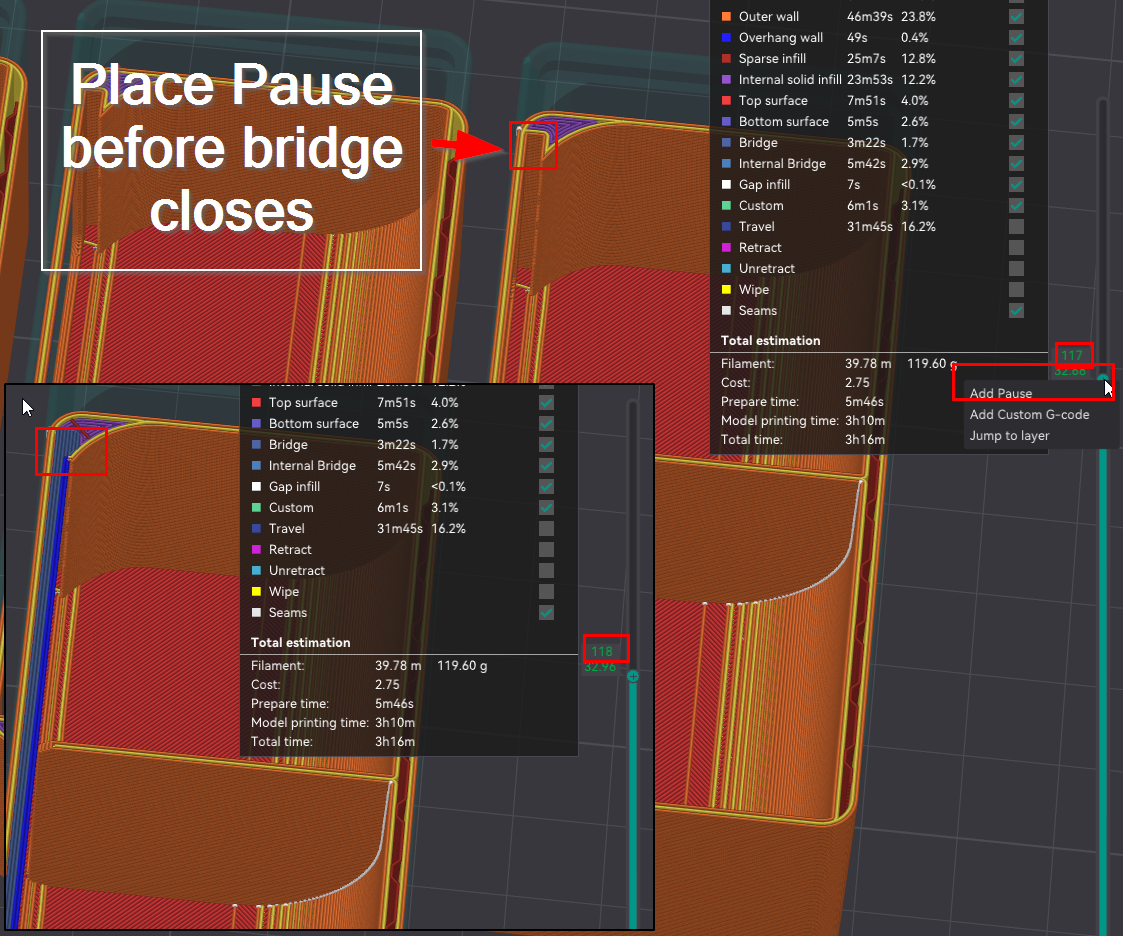Viewport: 1123px width, 936px height.
Task: Click layer number 117 label
Action: 1071,355
